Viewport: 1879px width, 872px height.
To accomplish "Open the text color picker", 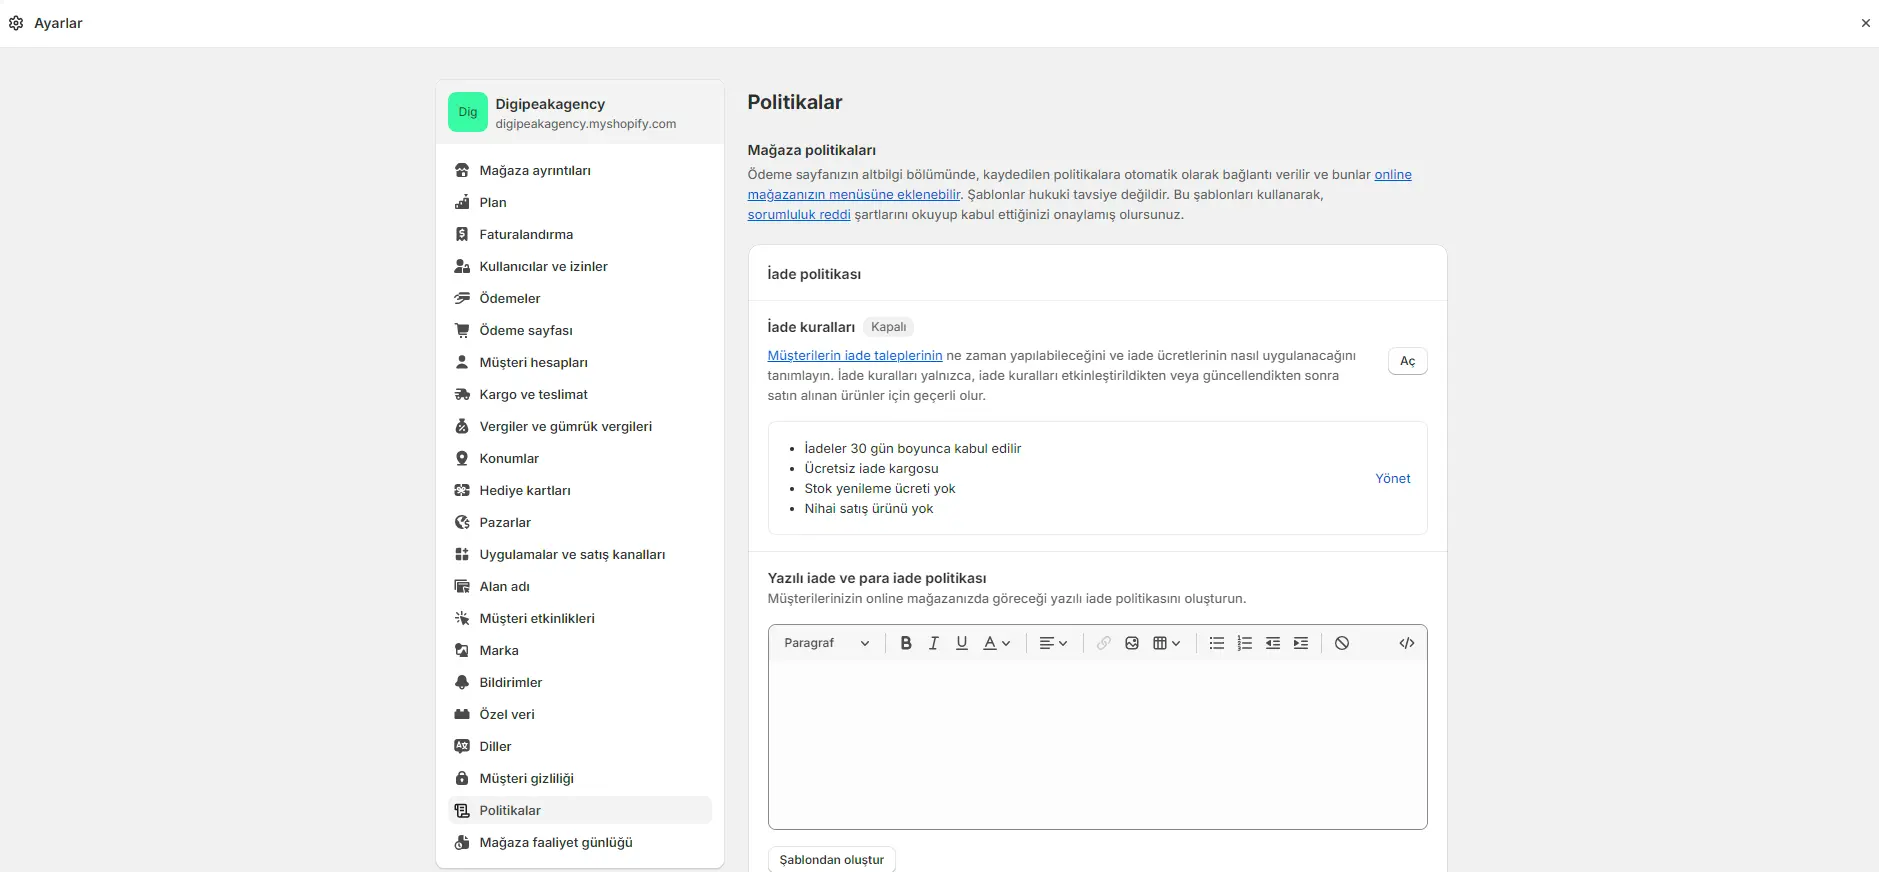I will (x=997, y=643).
